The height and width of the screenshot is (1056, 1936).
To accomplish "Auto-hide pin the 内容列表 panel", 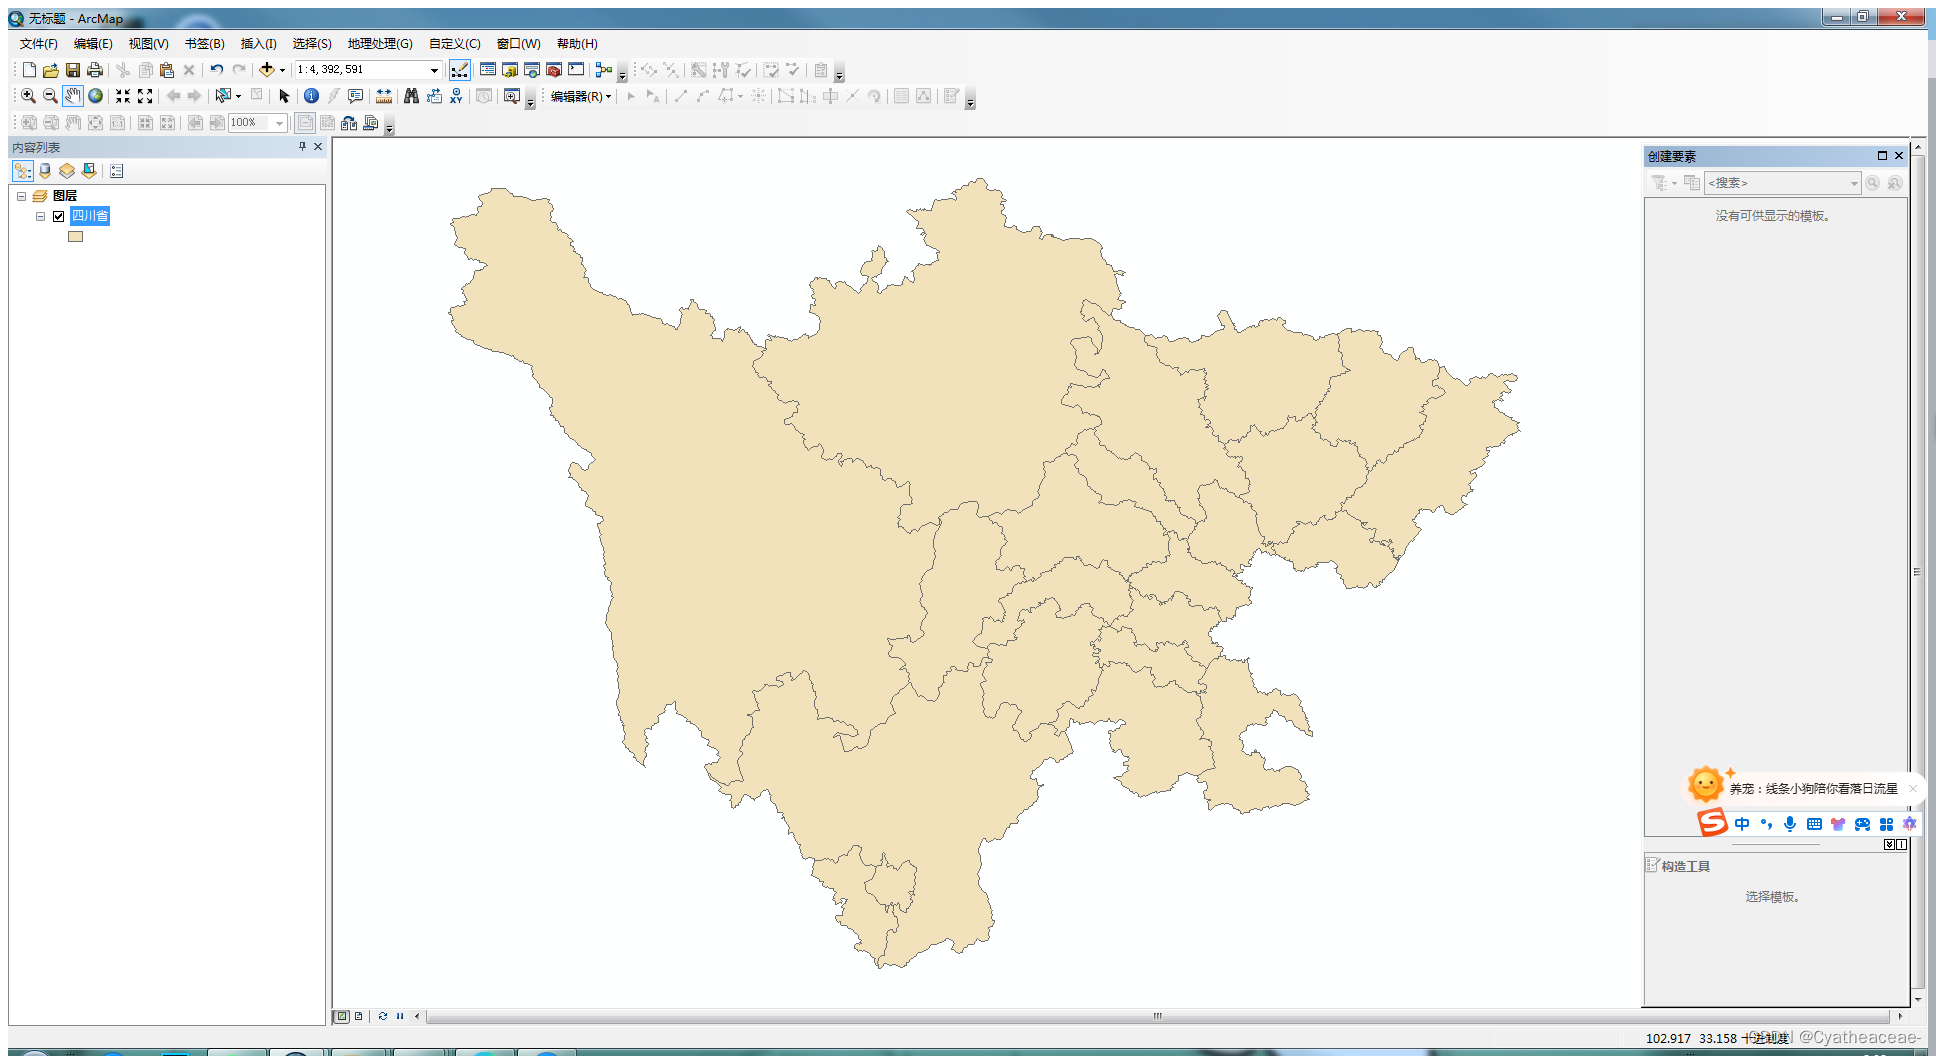I will point(303,147).
